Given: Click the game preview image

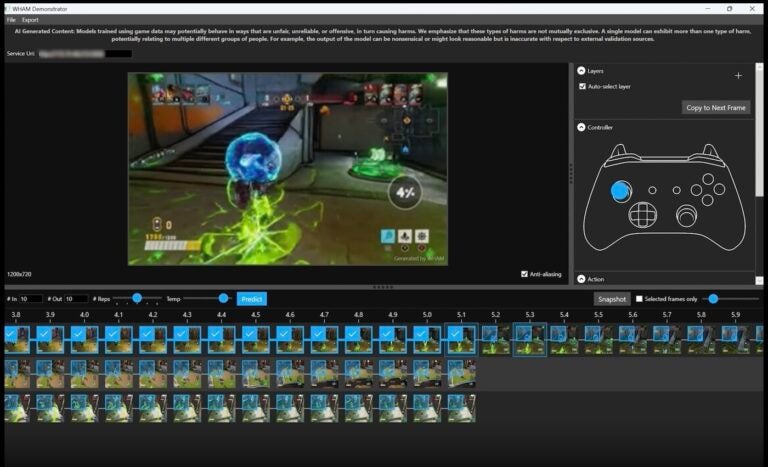Looking at the screenshot, I should (x=288, y=169).
